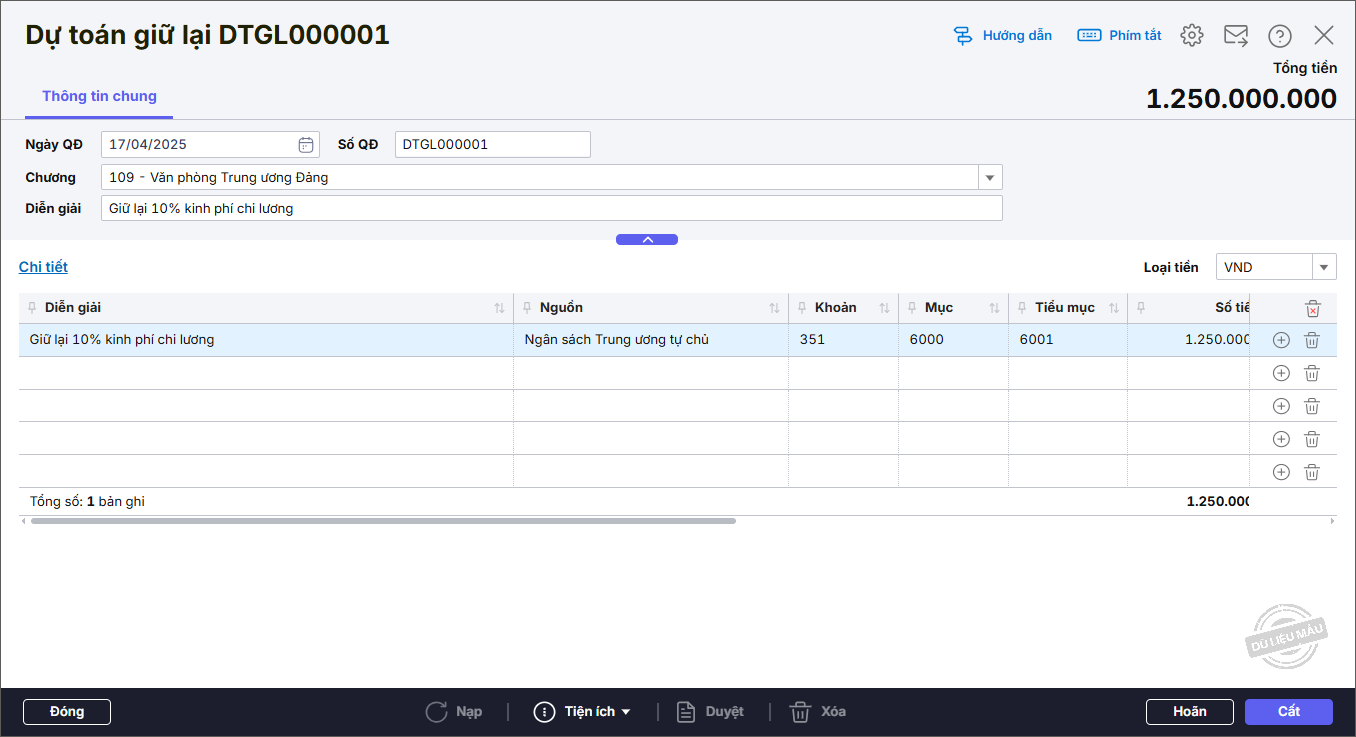This screenshot has height=737, width=1356.
Task: Click the Số QĐ input field
Action: click(x=492, y=145)
